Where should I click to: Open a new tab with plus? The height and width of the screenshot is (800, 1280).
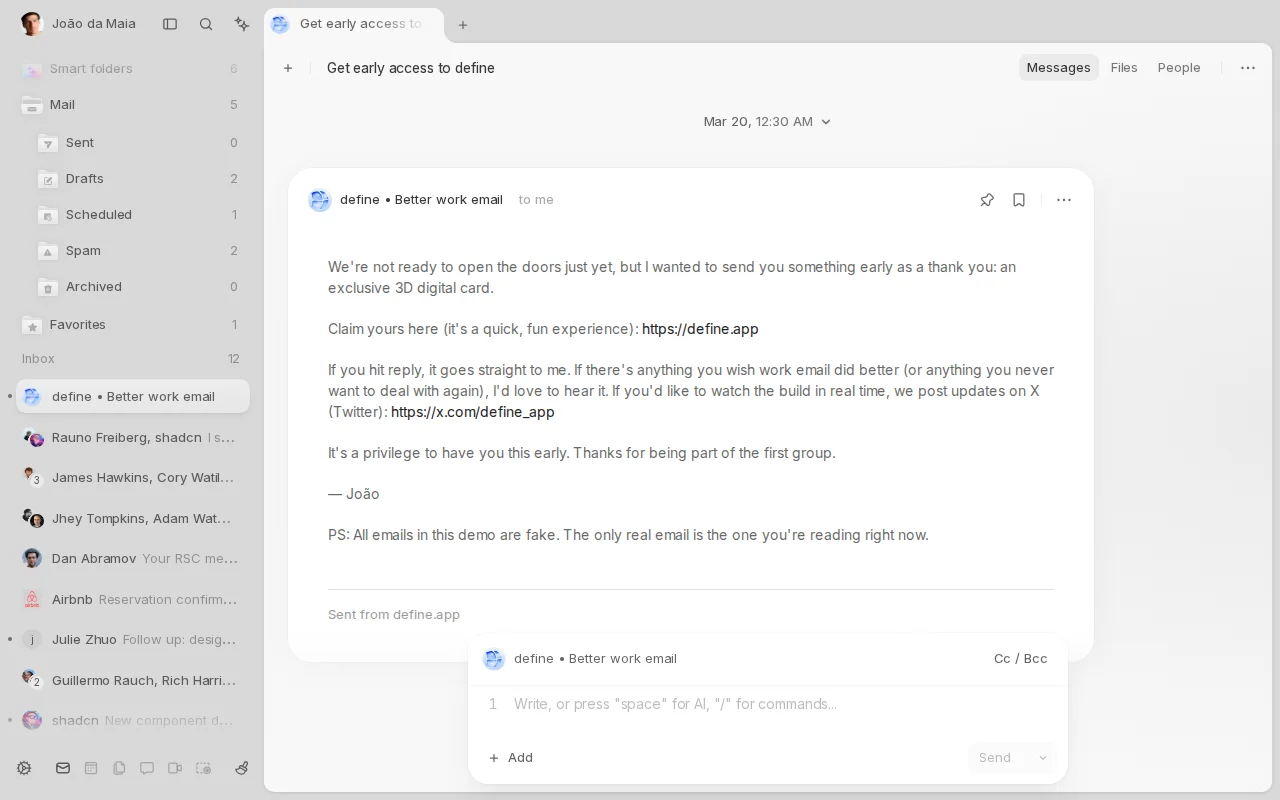[463, 25]
